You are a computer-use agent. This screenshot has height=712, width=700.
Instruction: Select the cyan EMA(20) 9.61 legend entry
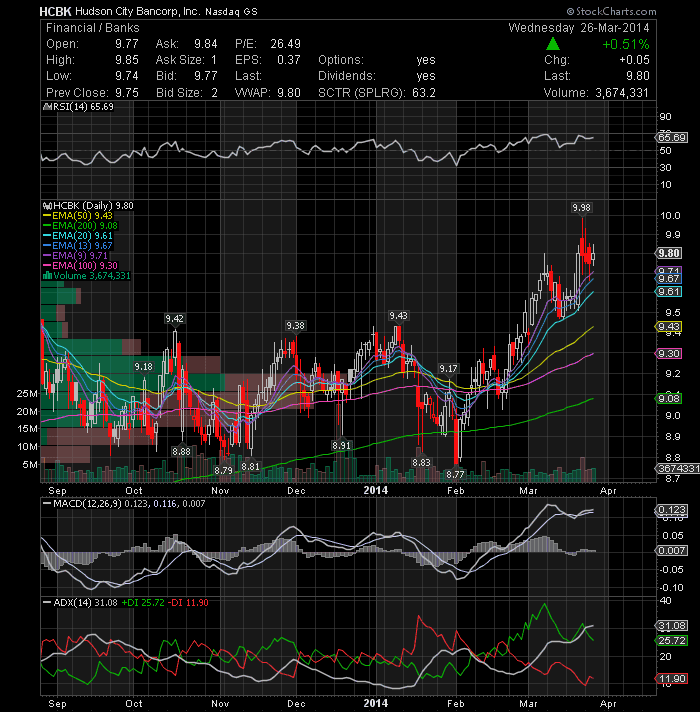coord(78,236)
